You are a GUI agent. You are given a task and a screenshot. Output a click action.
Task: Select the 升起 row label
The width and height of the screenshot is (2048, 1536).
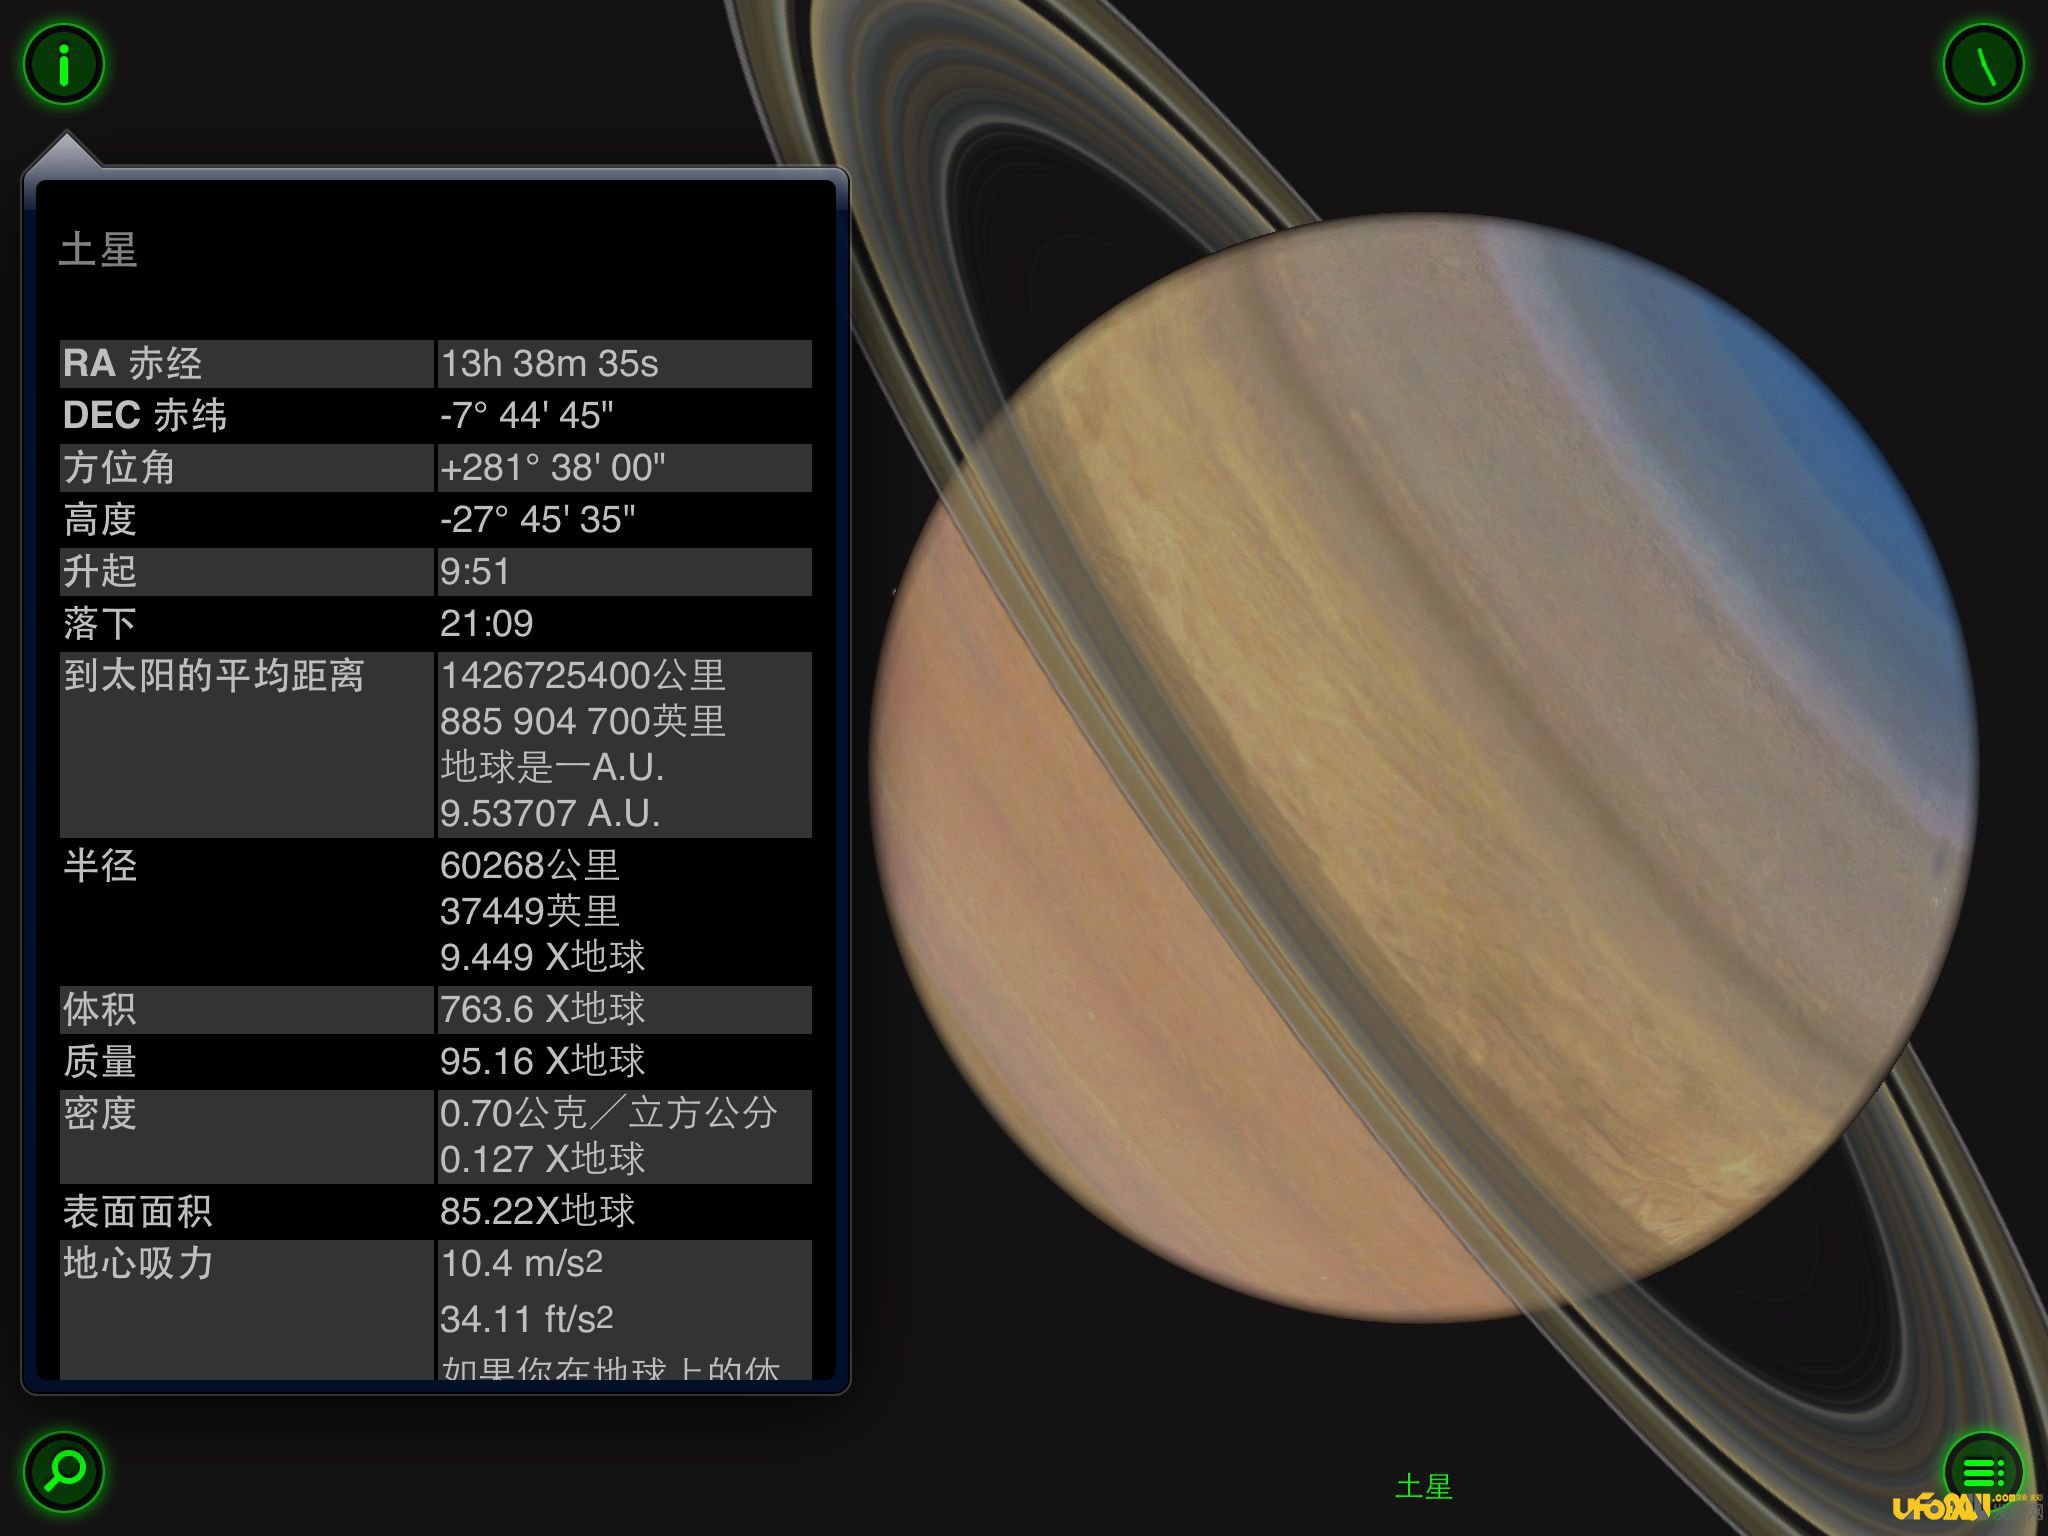point(100,571)
